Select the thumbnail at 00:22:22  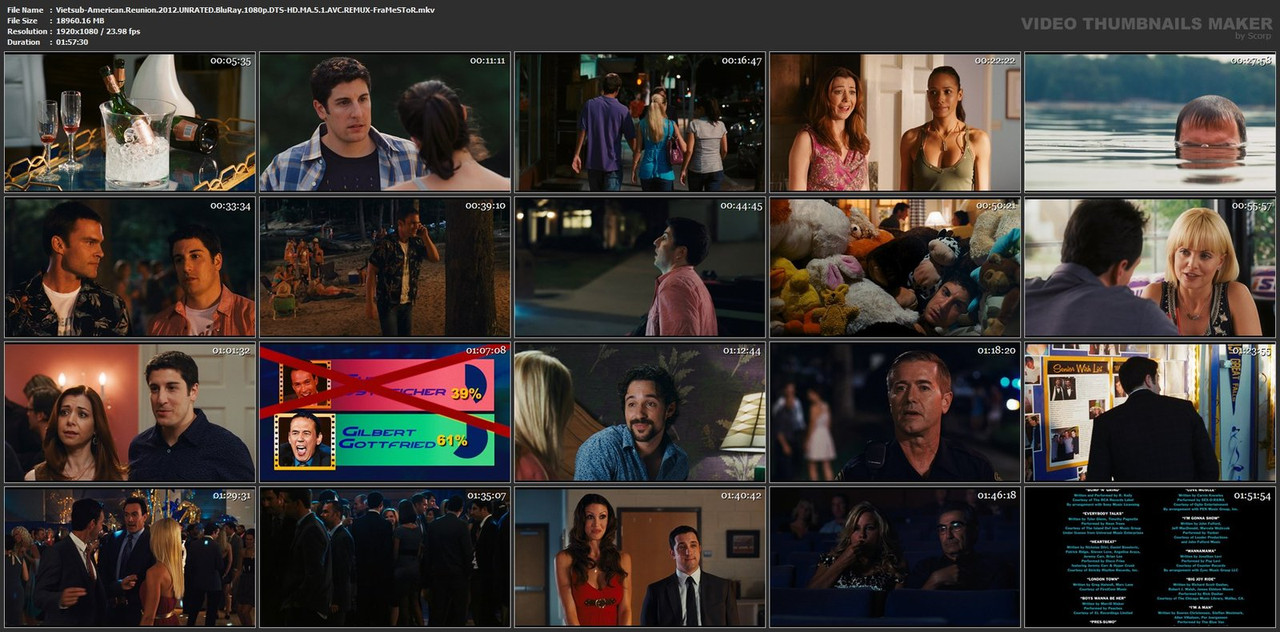[895, 122]
